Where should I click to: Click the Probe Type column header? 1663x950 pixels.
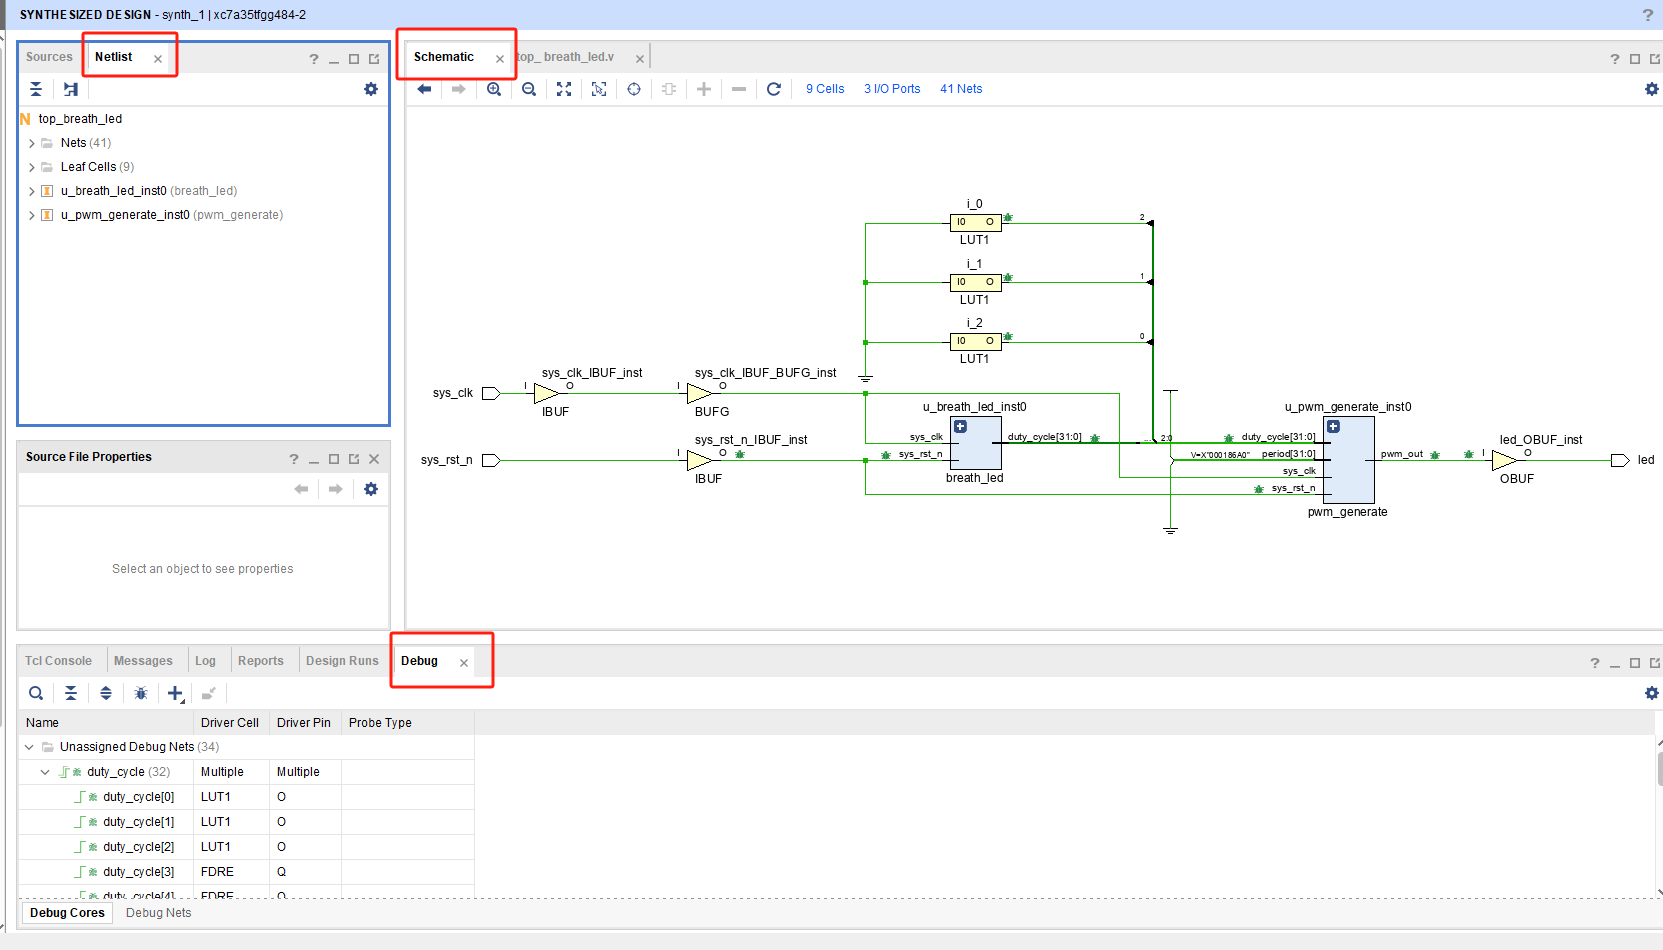pos(407,723)
